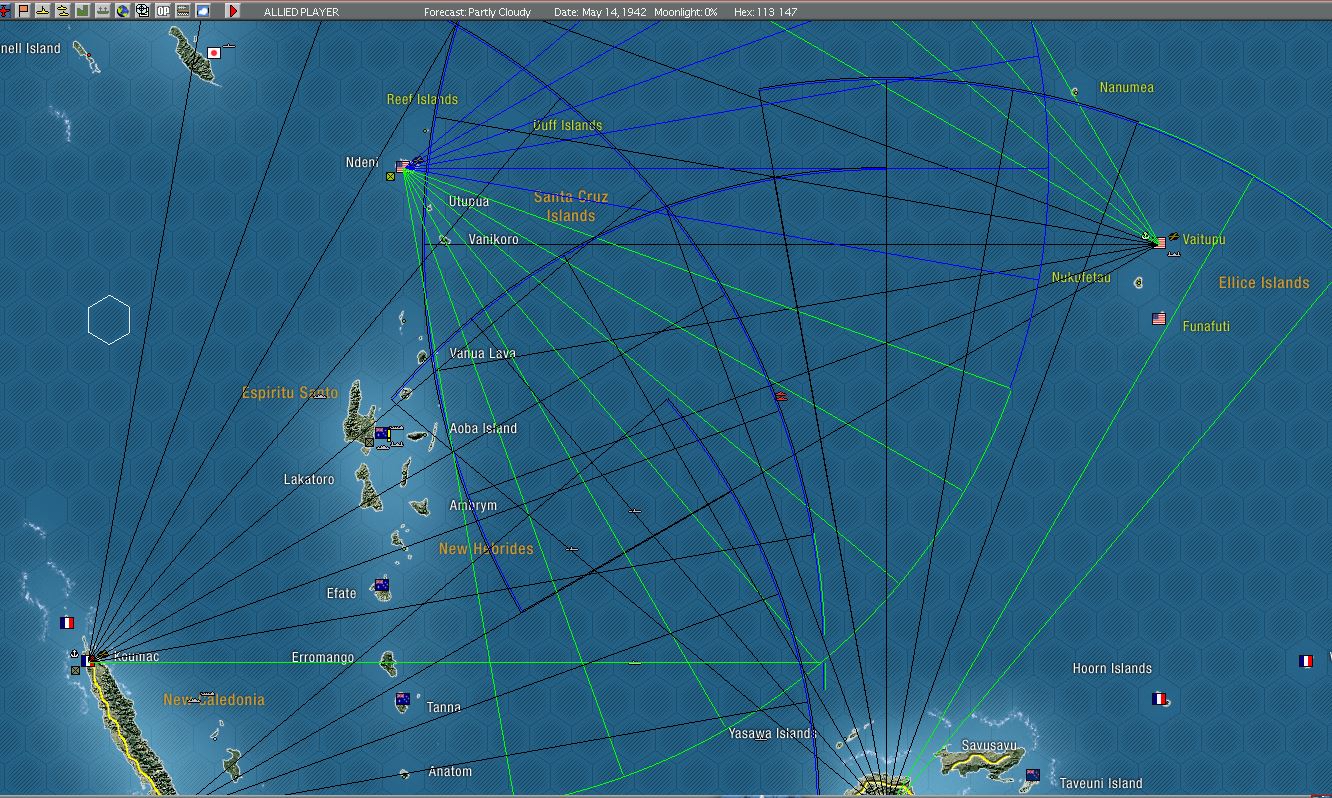Image resolution: width=1332 pixels, height=798 pixels.
Task: Select the Australian flag at Taveuni Island
Action: pos(1033,775)
